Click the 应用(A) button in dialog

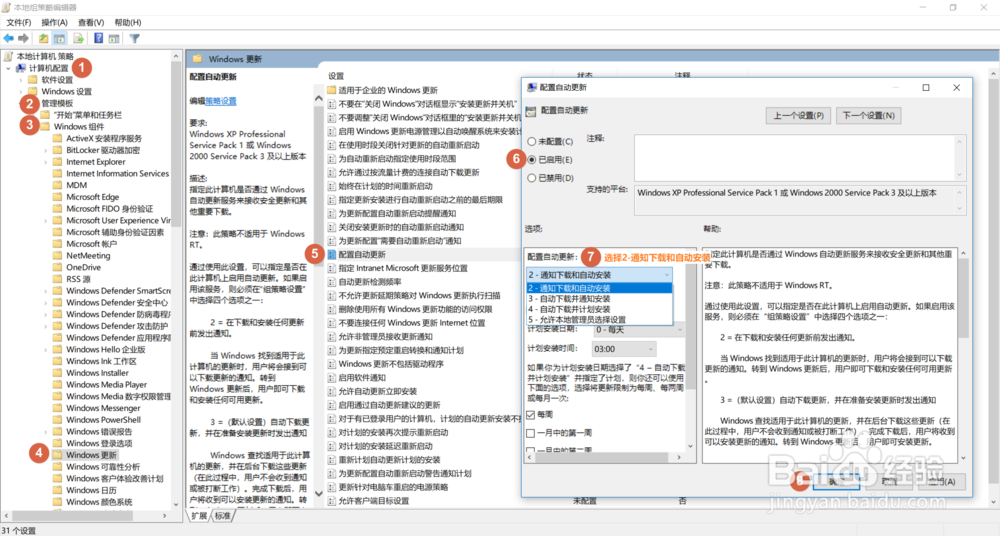[942, 482]
